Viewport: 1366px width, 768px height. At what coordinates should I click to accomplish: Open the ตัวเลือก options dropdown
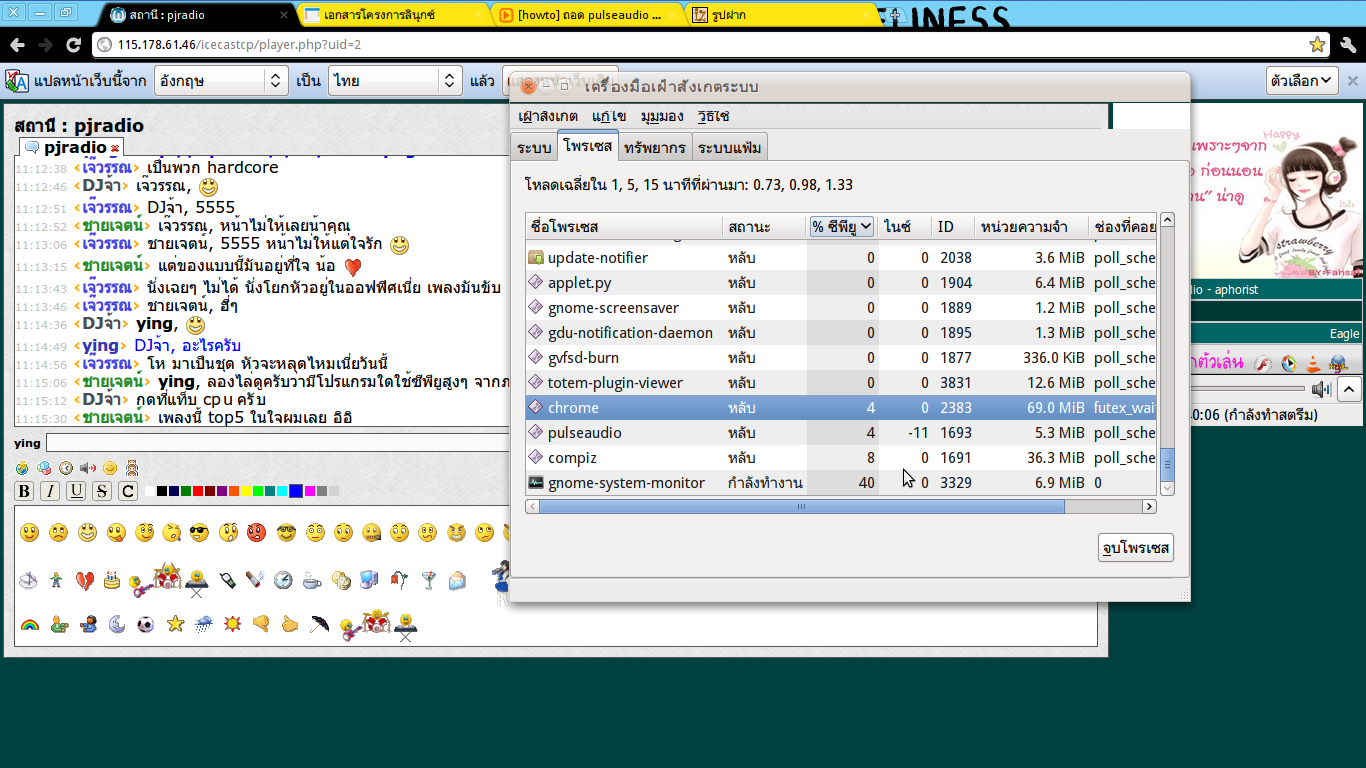click(1302, 81)
